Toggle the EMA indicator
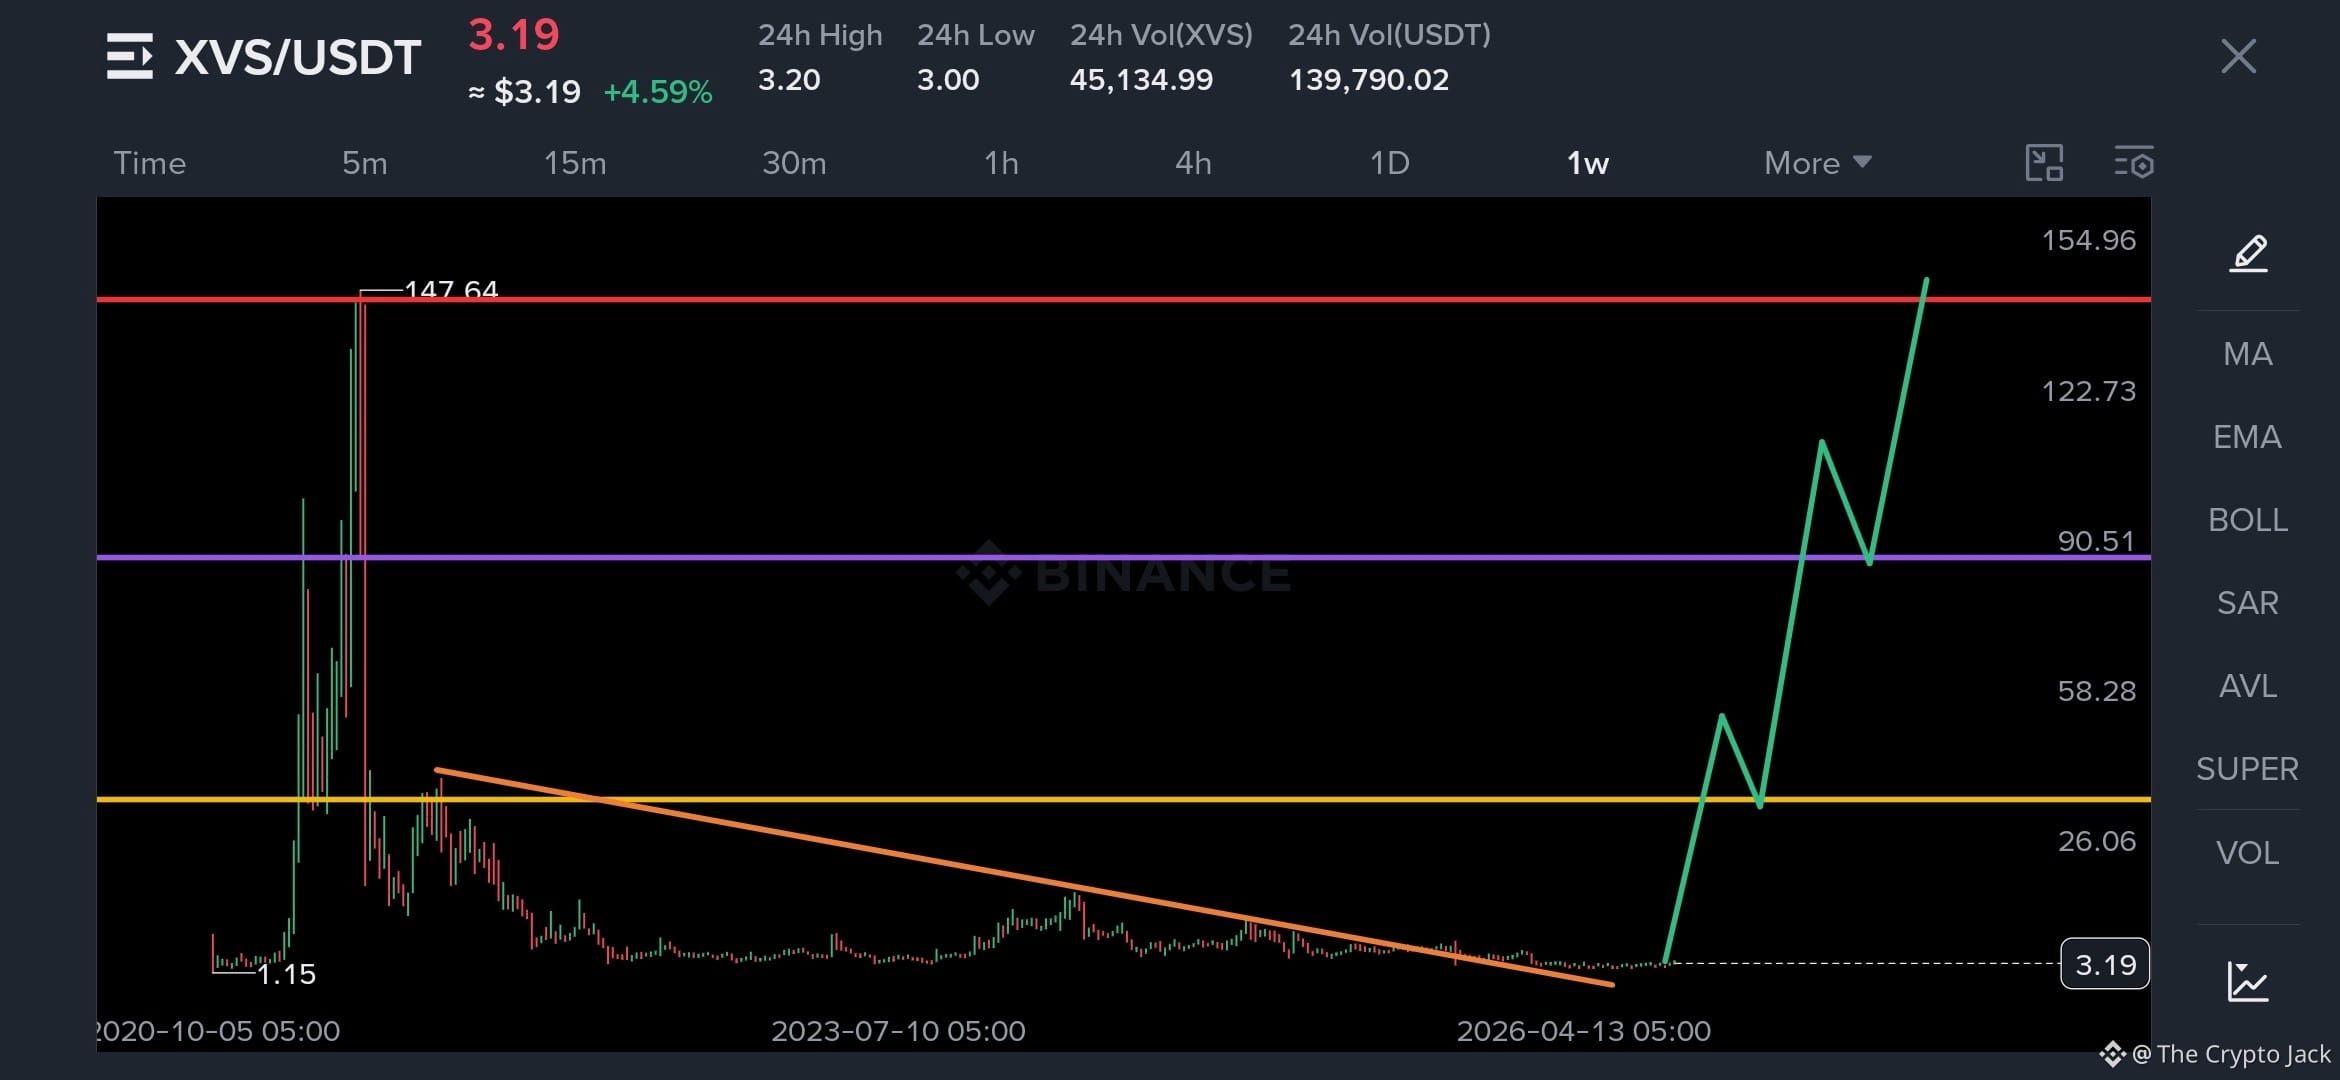2340x1080 pixels. pyautogui.click(x=2247, y=437)
